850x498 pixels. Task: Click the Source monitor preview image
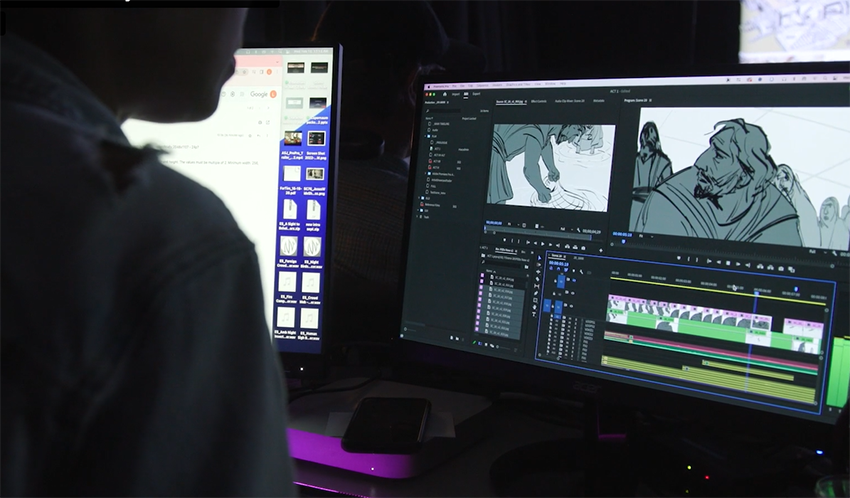(x=551, y=168)
